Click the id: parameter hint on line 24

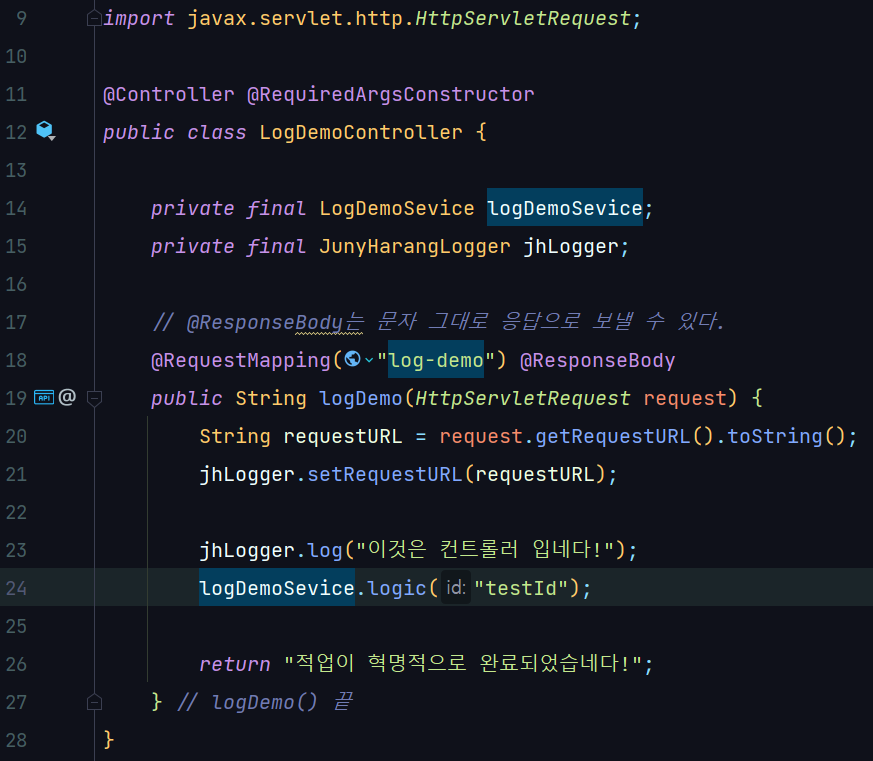pyautogui.click(x=456, y=587)
